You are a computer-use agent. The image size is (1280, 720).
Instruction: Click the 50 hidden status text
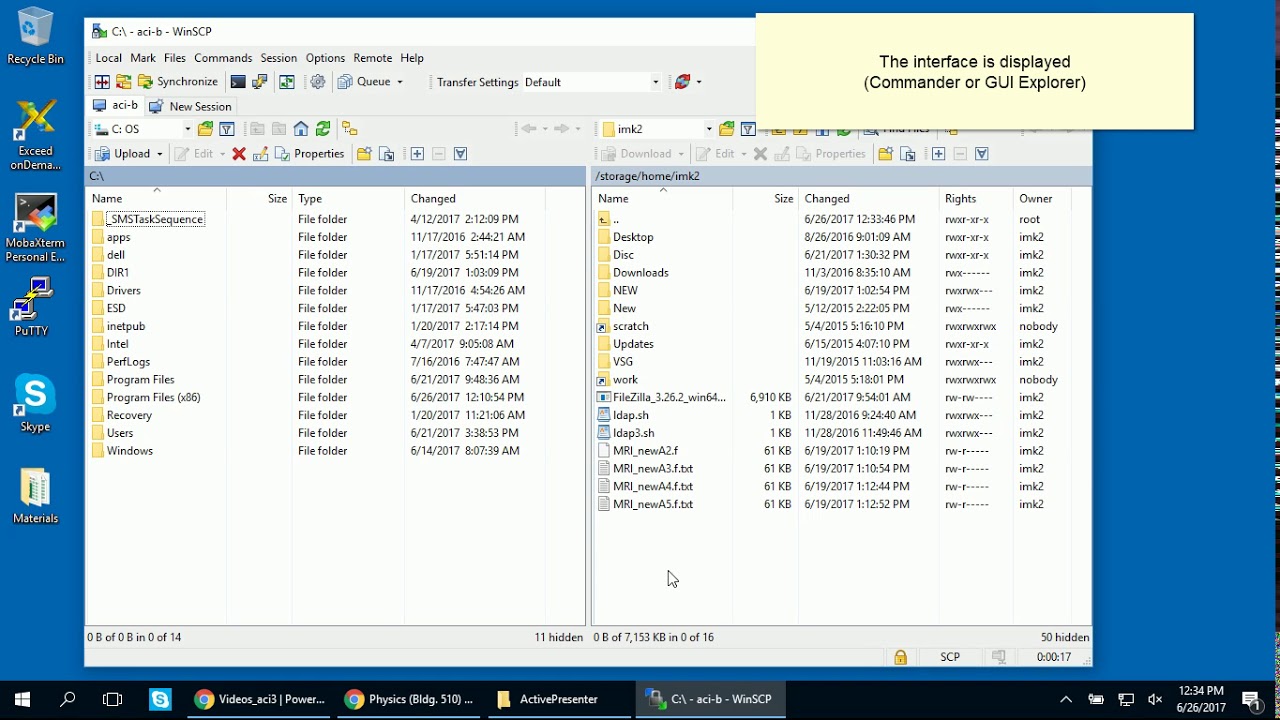[1065, 637]
